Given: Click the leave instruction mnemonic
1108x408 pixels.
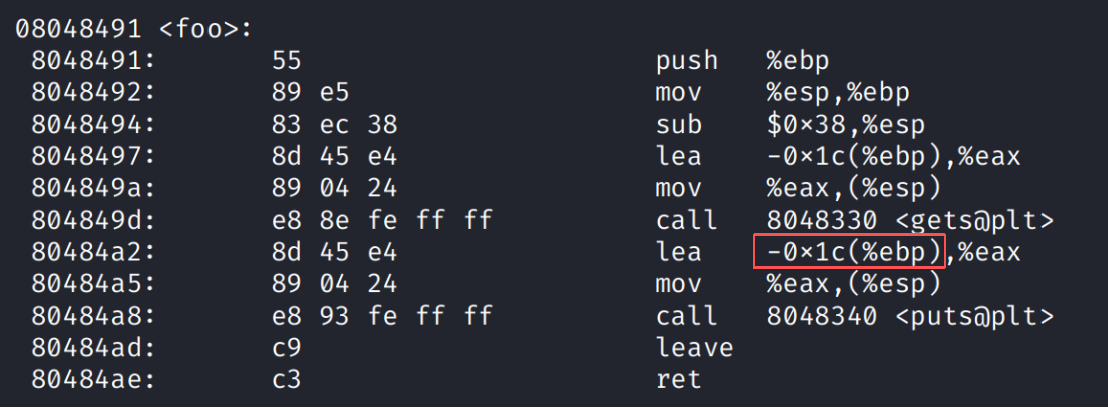Looking at the screenshot, I should (x=694, y=348).
